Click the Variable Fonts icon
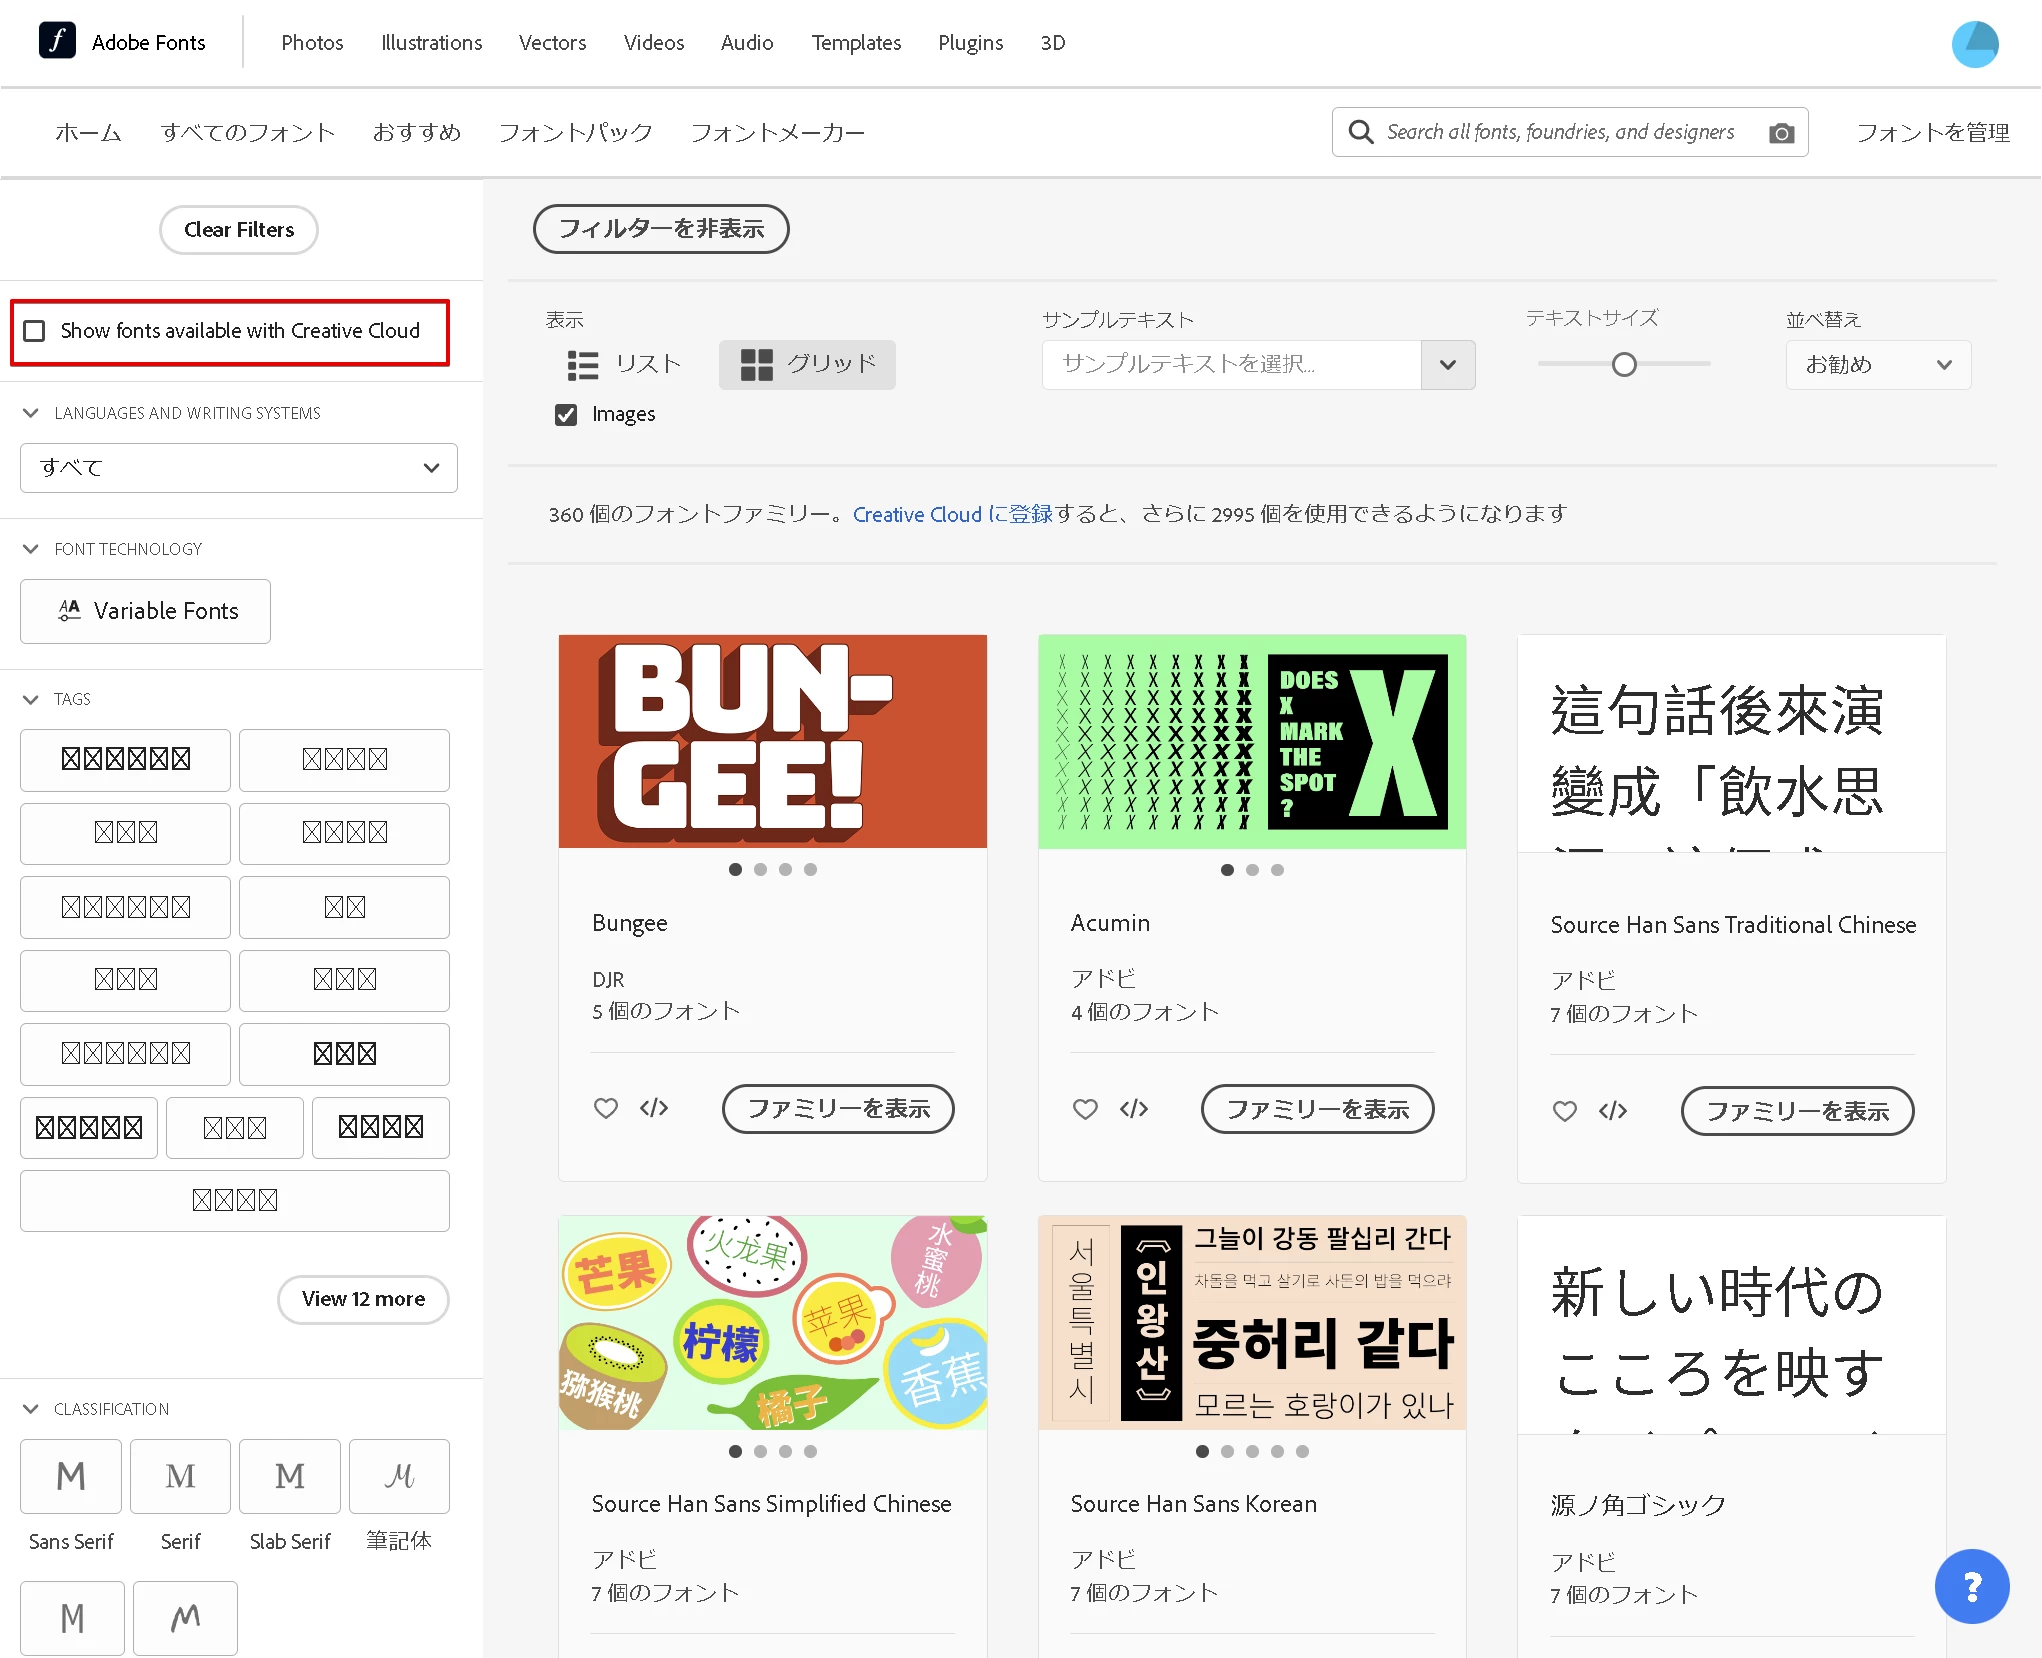 [x=69, y=611]
